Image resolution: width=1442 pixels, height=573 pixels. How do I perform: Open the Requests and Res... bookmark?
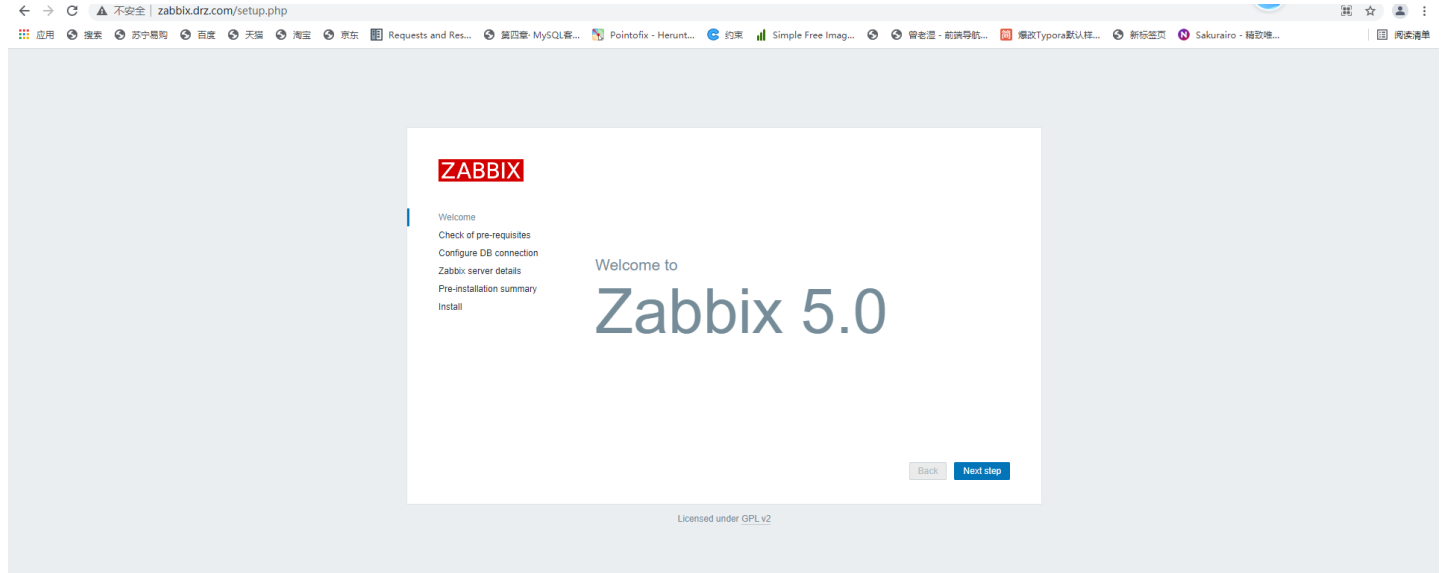[x=421, y=35]
